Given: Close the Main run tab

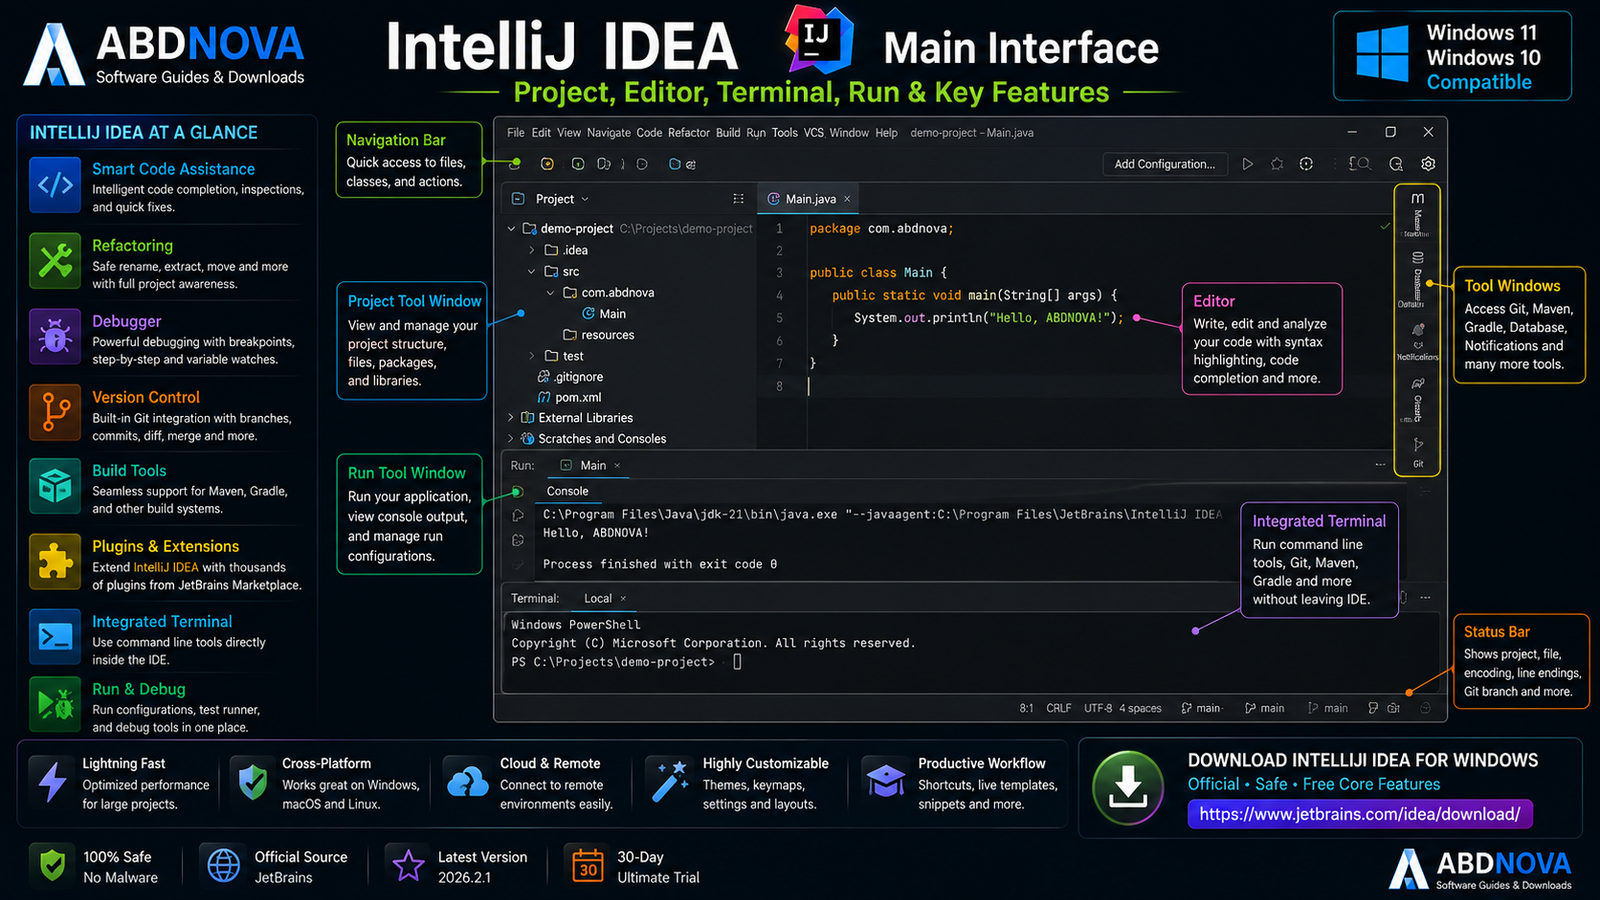Looking at the screenshot, I should pos(617,465).
